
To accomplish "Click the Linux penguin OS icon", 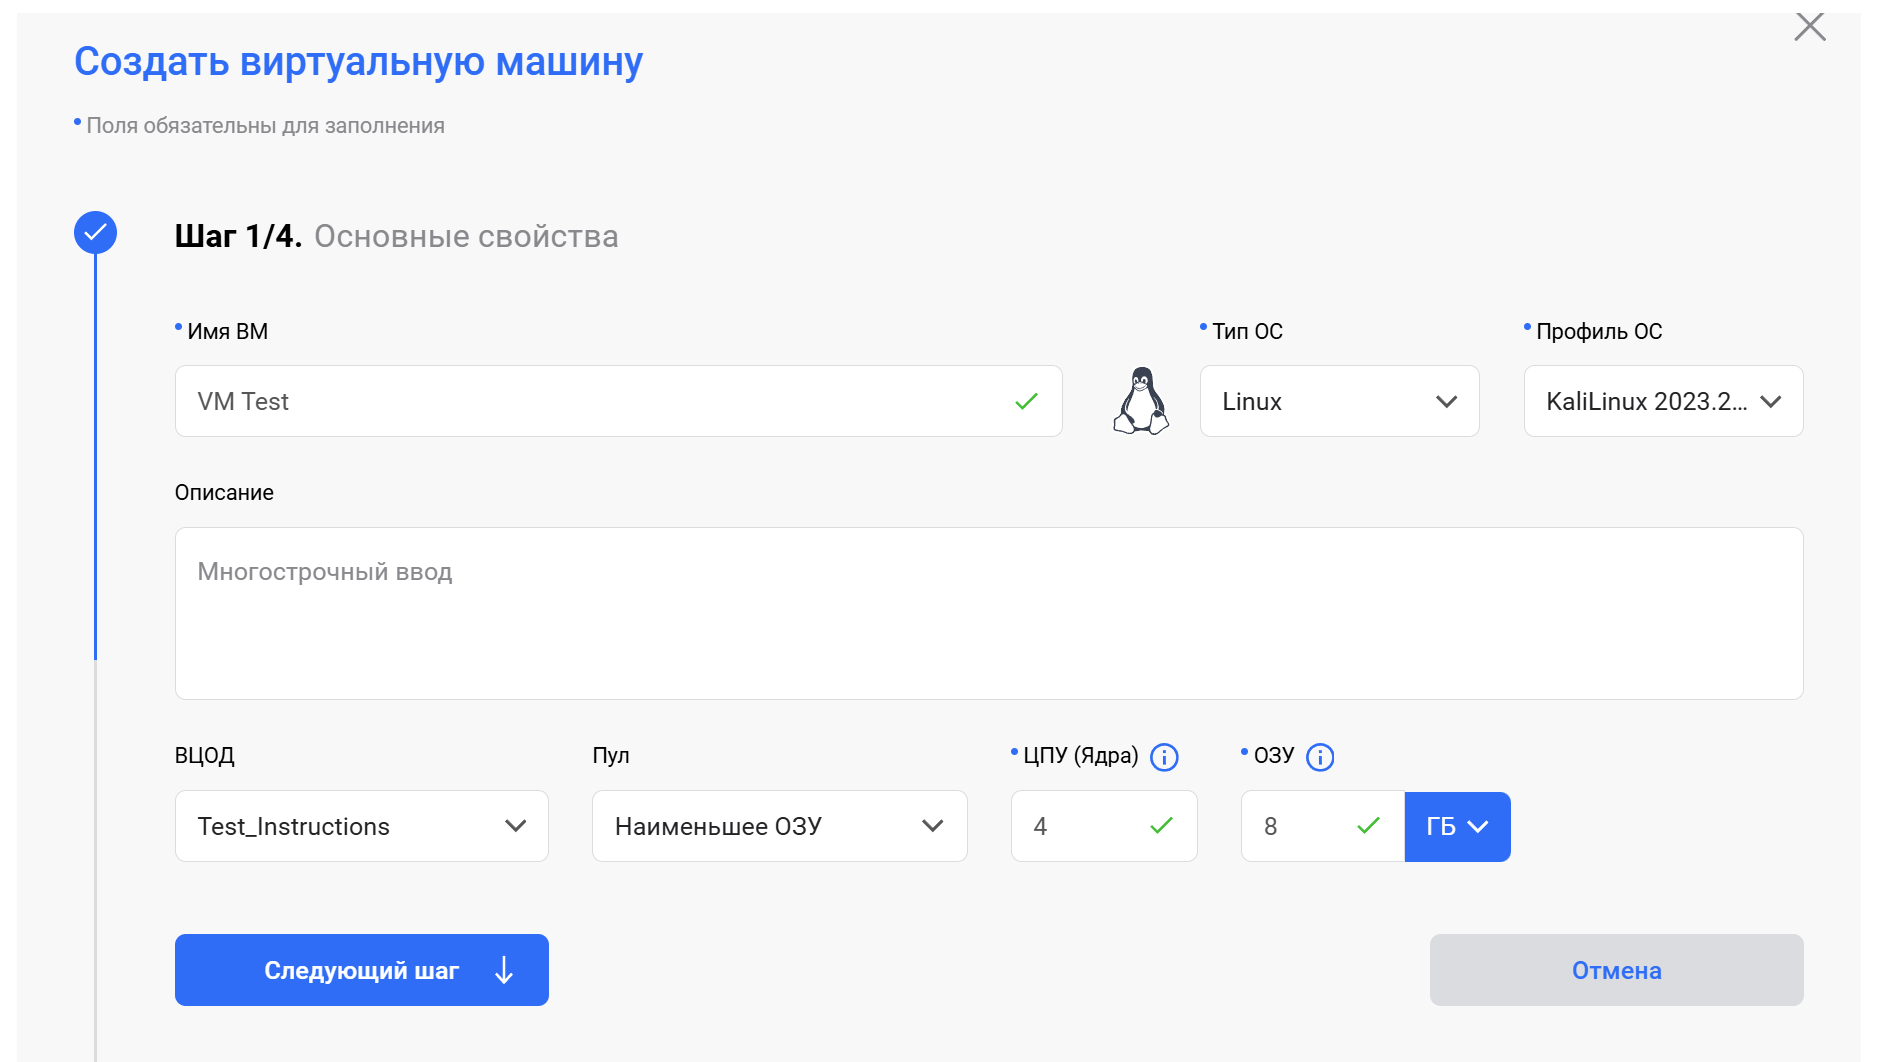I will [1141, 401].
